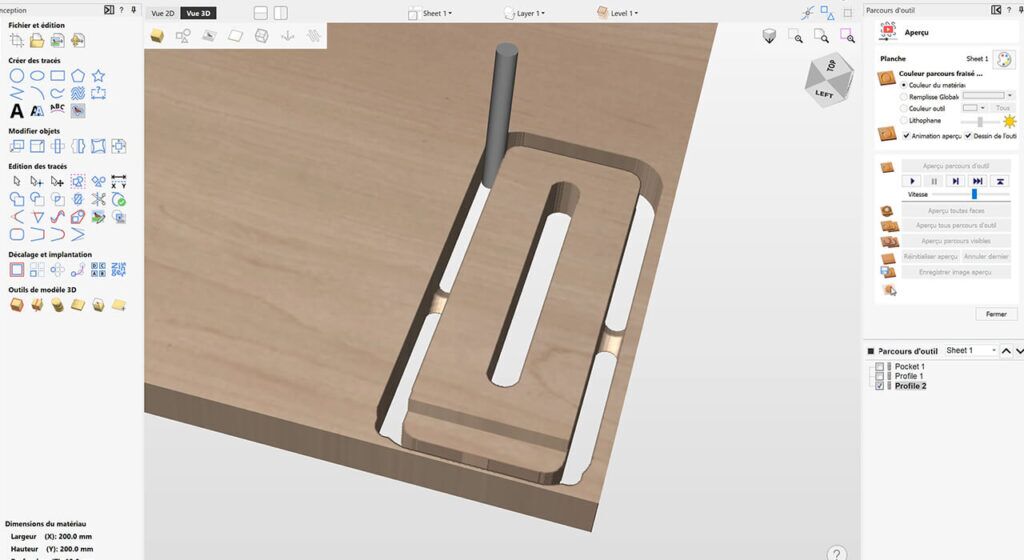Switch to the Vue 2D tab

pyautogui.click(x=163, y=13)
